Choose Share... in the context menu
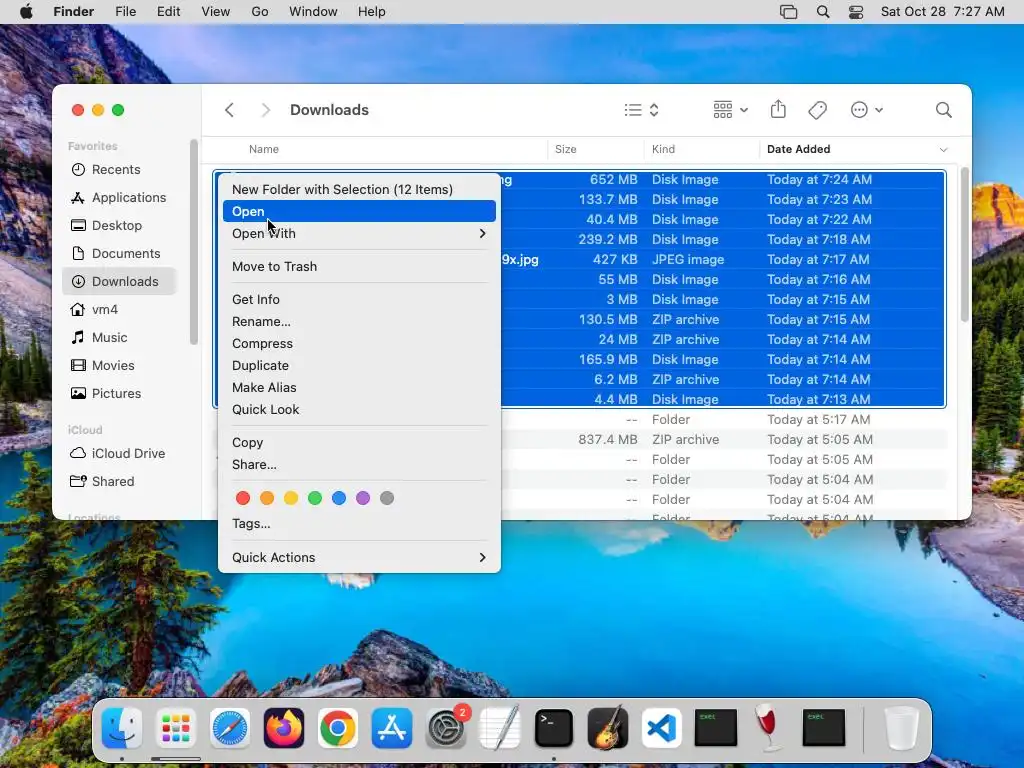 (359, 464)
